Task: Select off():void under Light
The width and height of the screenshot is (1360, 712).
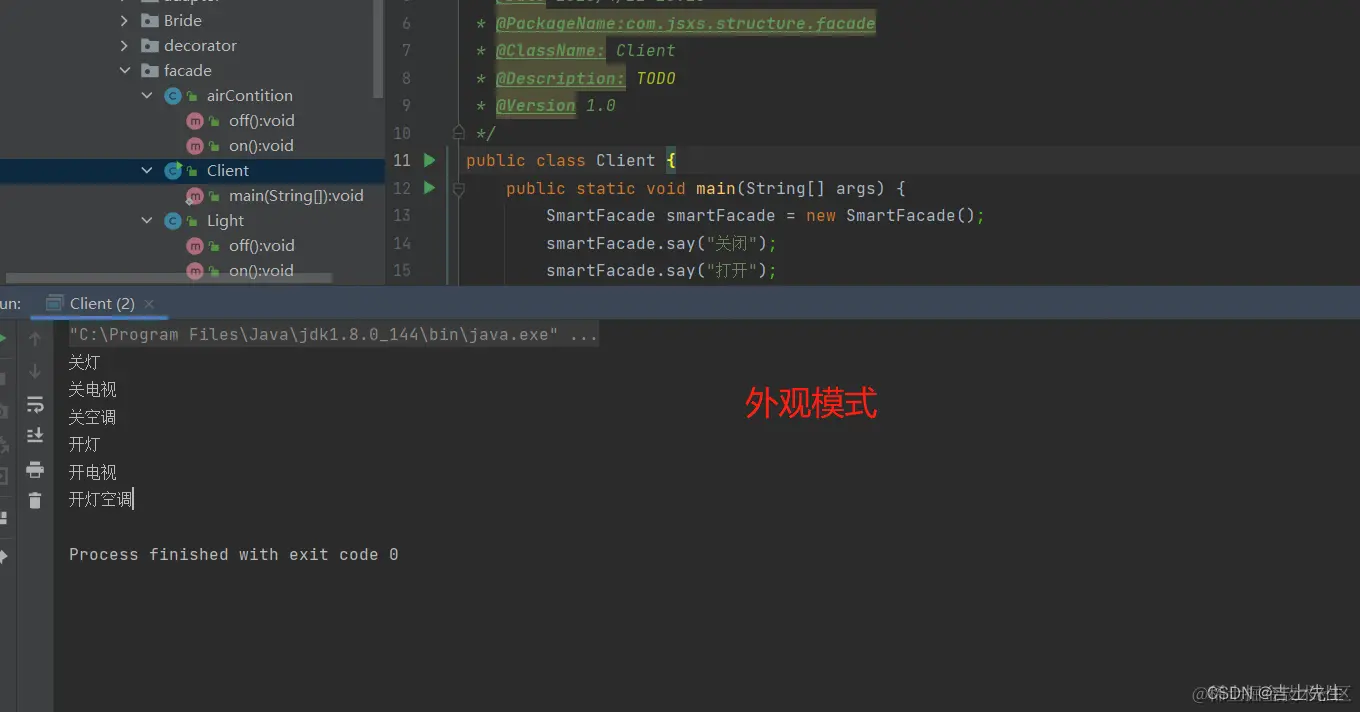Action: coord(262,246)
